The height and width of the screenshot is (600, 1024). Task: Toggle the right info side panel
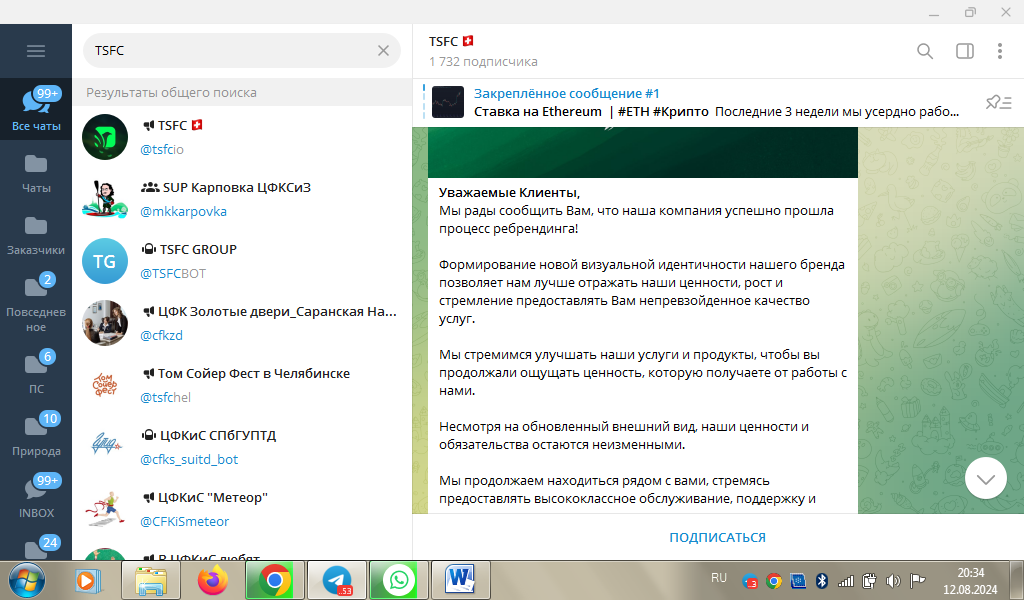point(965,51)
